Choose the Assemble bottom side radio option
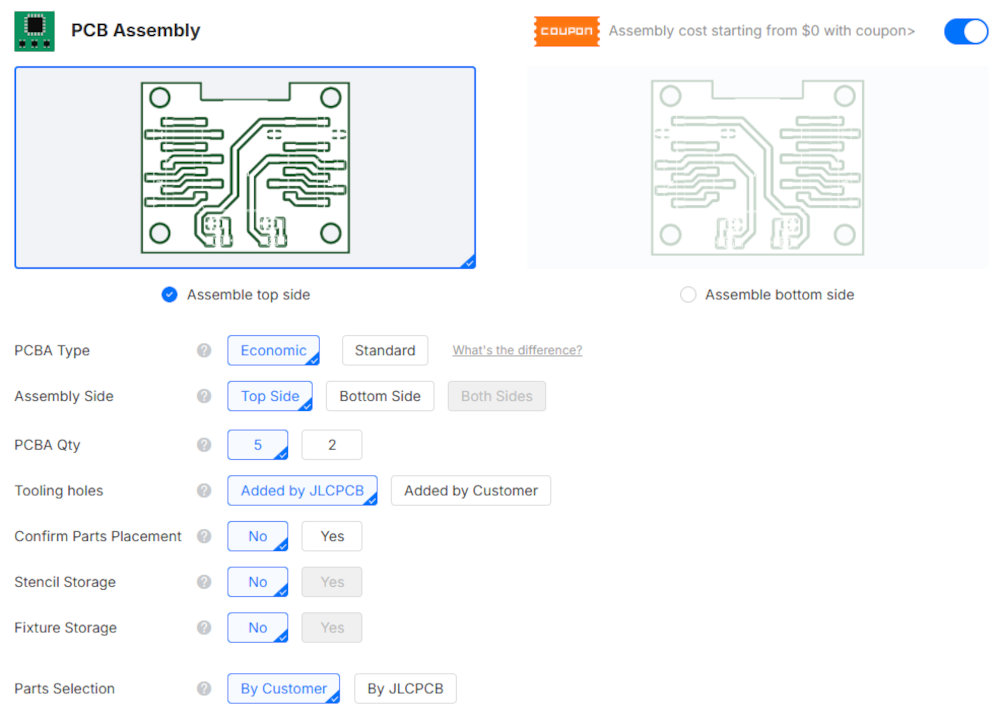This screenshot has width=1000, height=722. pos(688,295)
